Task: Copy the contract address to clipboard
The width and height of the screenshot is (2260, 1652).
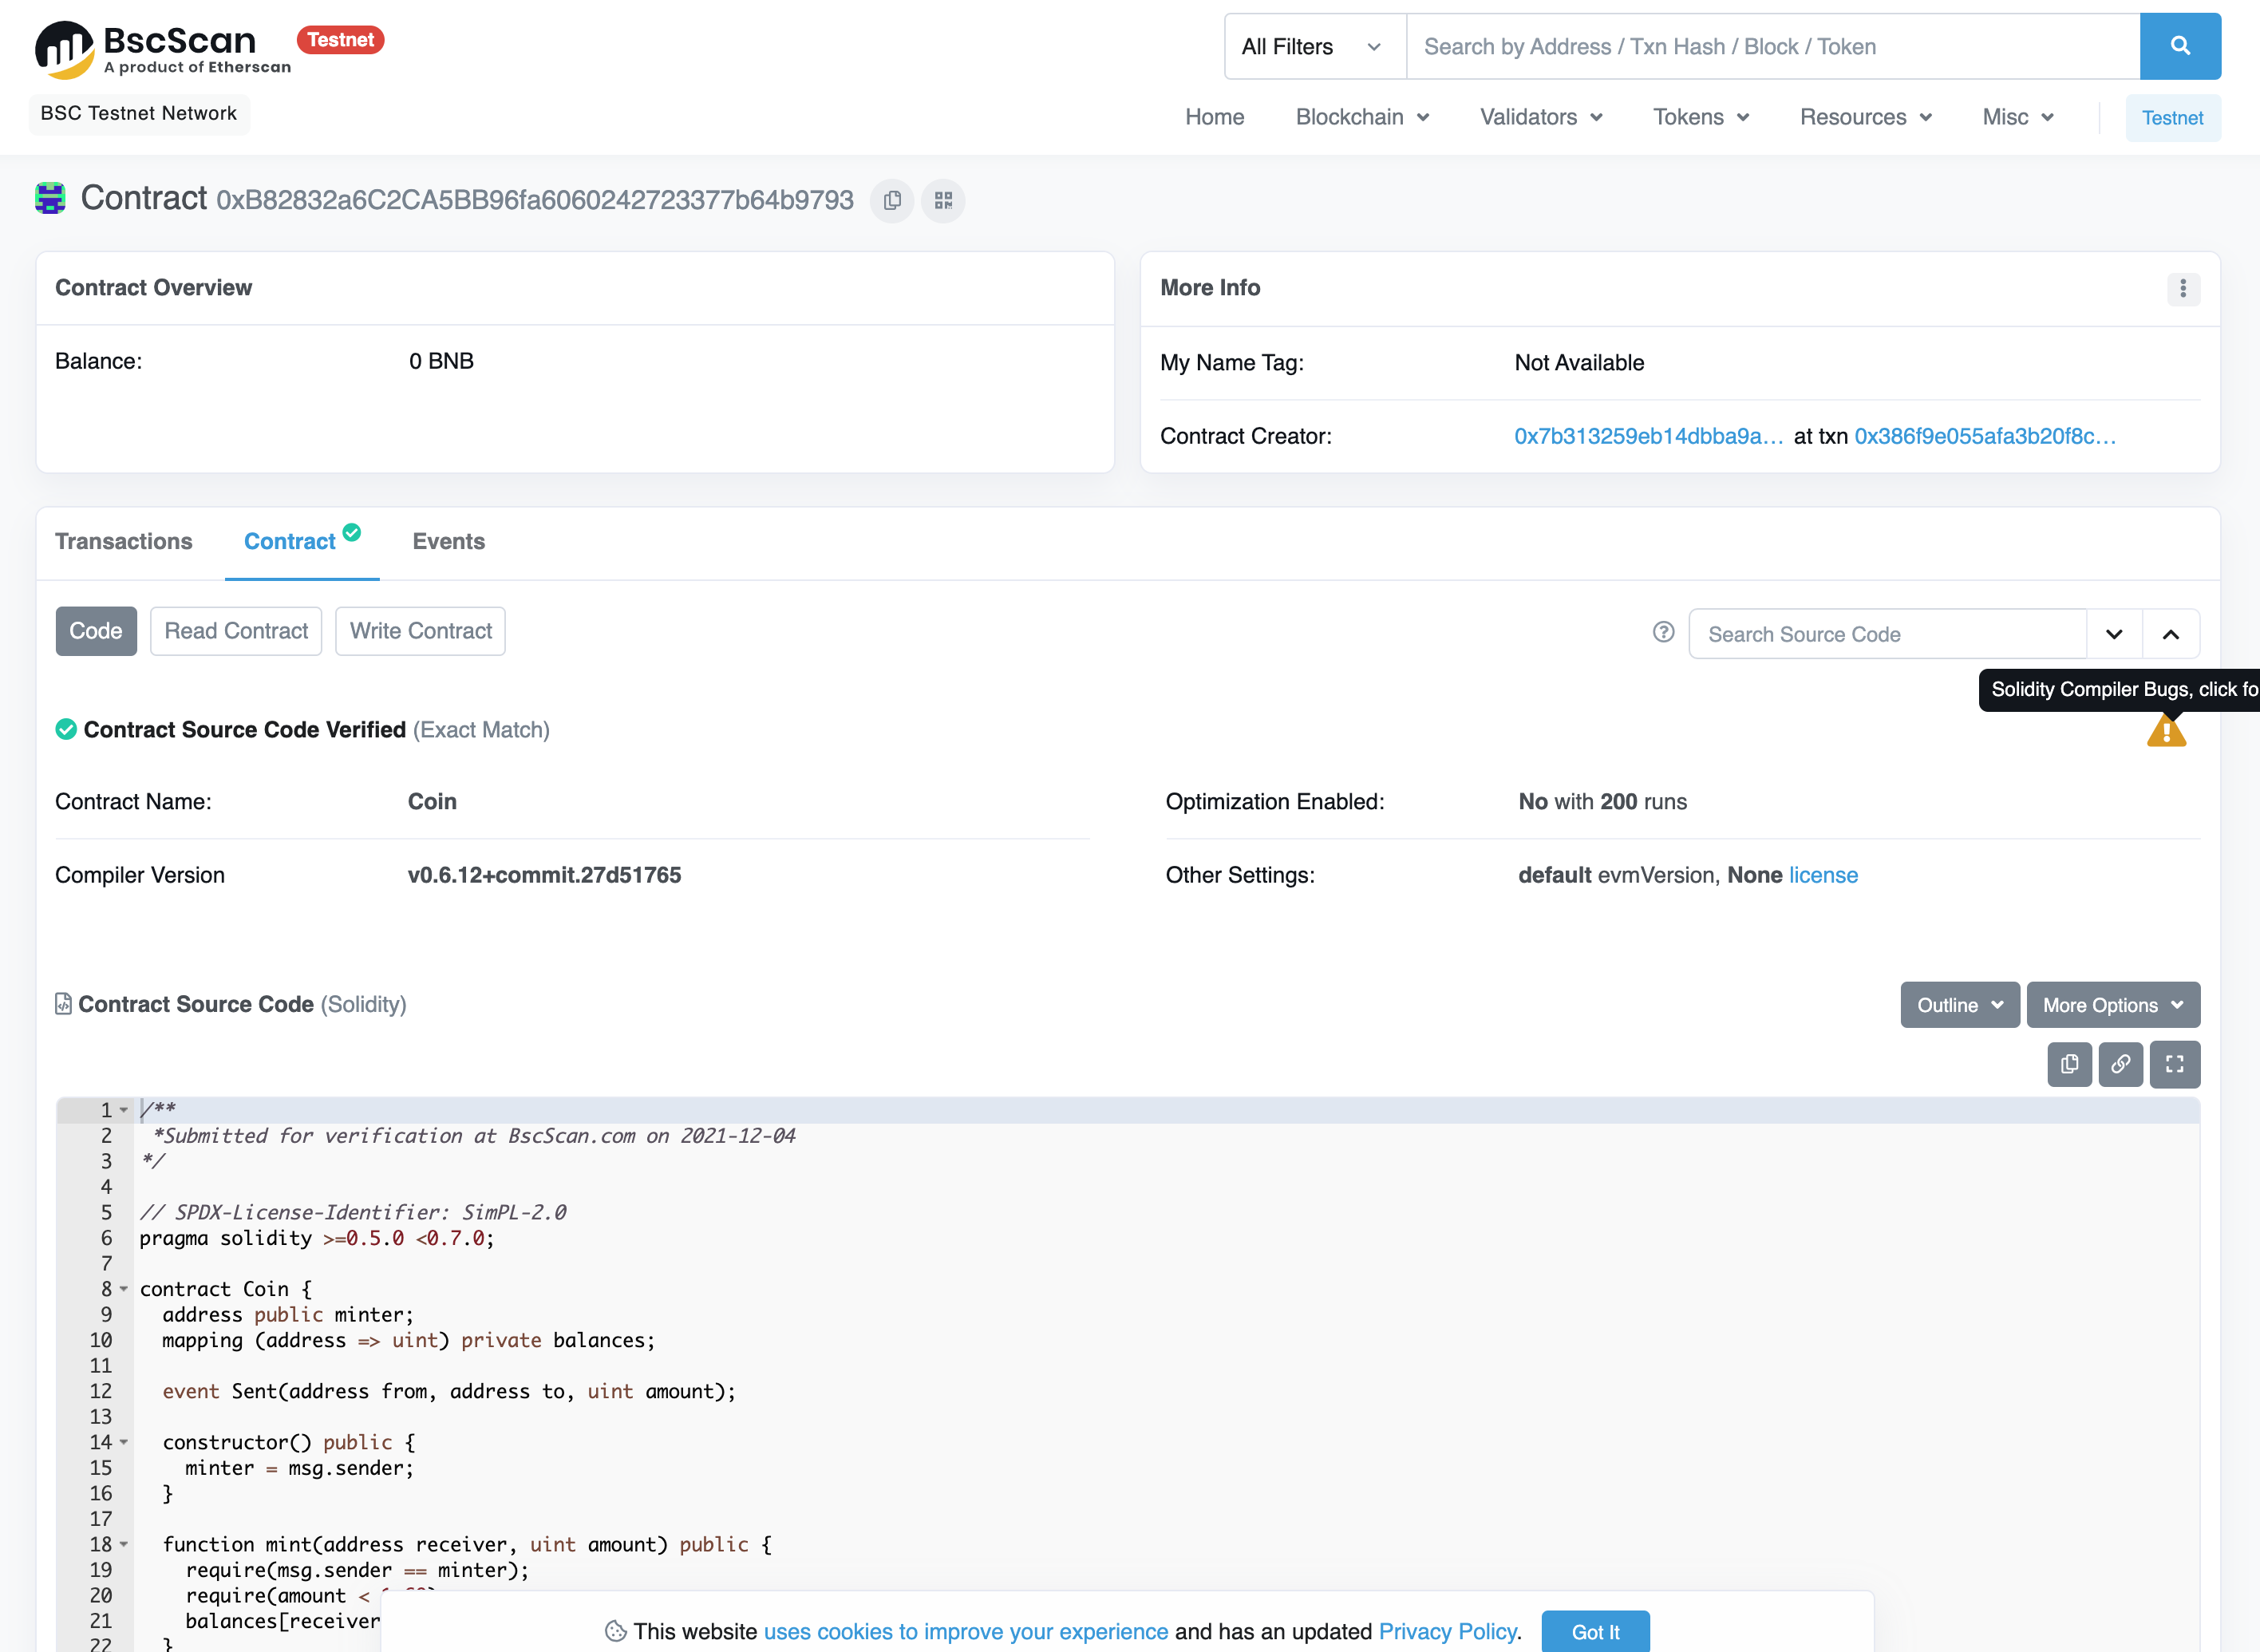Action: coord(892,200)
